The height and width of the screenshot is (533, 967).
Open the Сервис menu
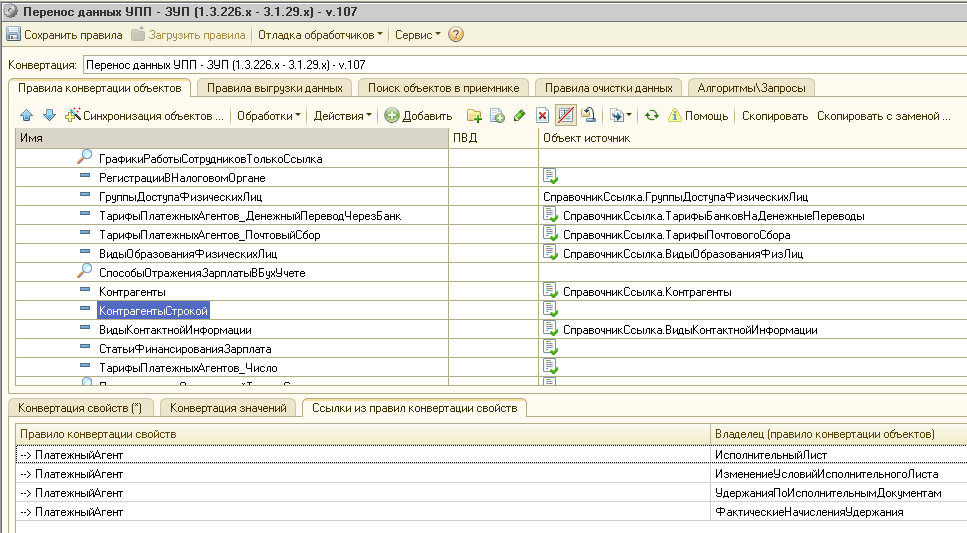(418, 35)
